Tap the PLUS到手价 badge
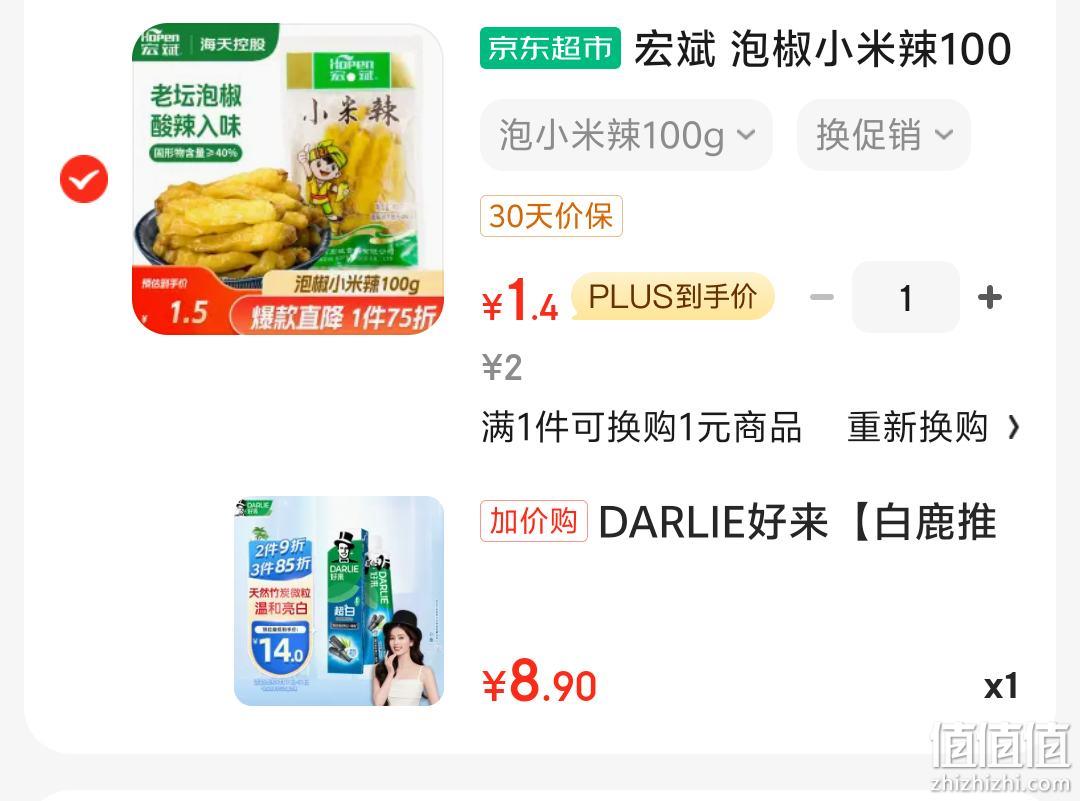The width and height of the screenshot is (1080, 801). [x=673, y=297]
